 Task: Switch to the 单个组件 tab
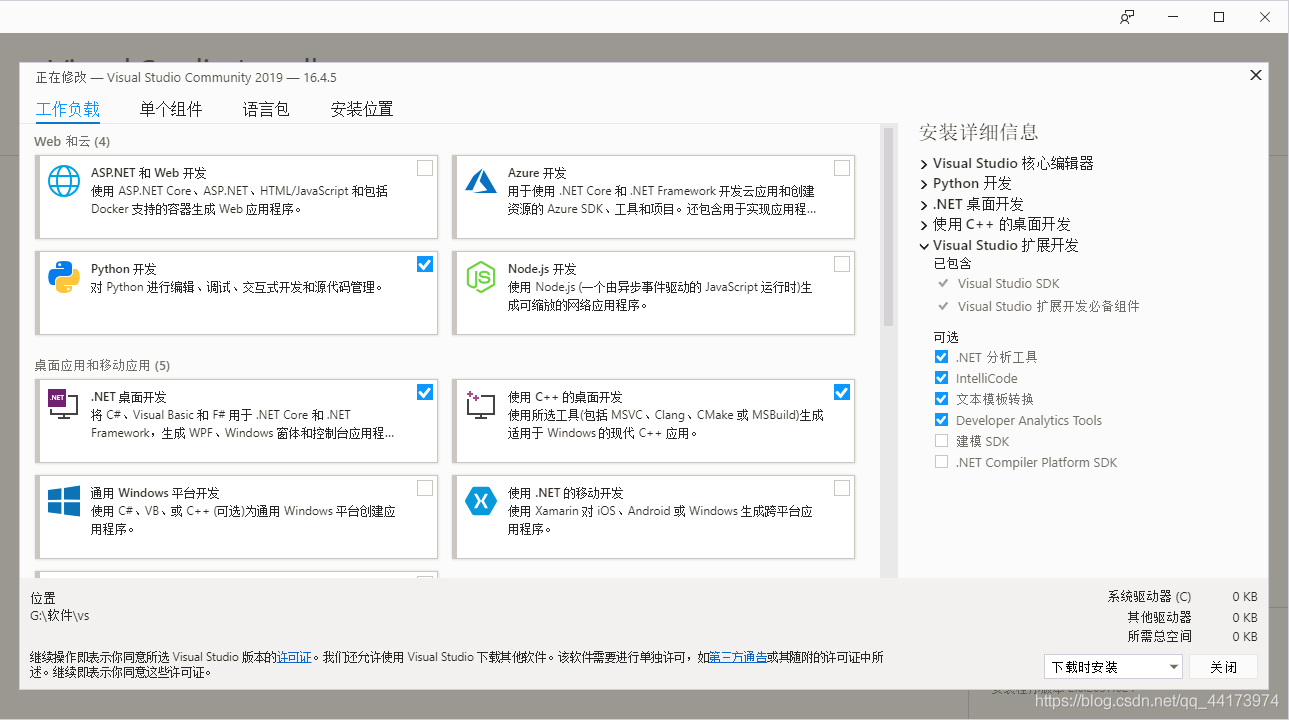(x=170, y=109)
